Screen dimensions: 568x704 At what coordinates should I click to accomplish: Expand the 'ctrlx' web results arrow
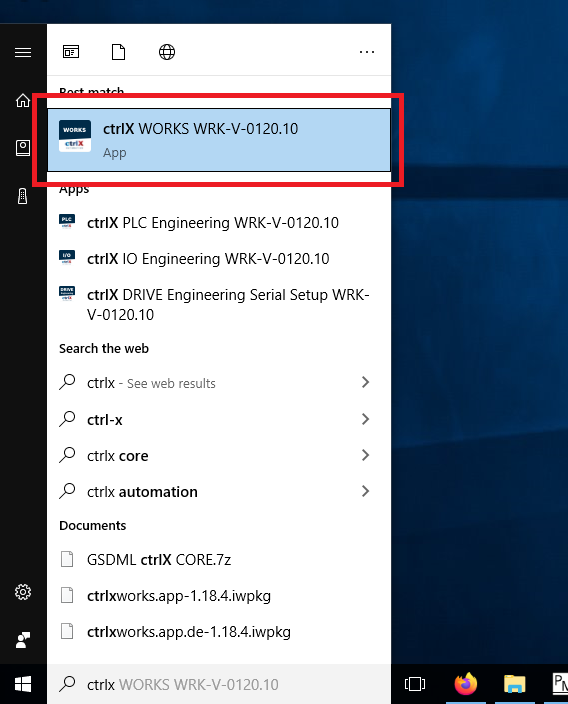pyautogui.click(x=365, y=383)
